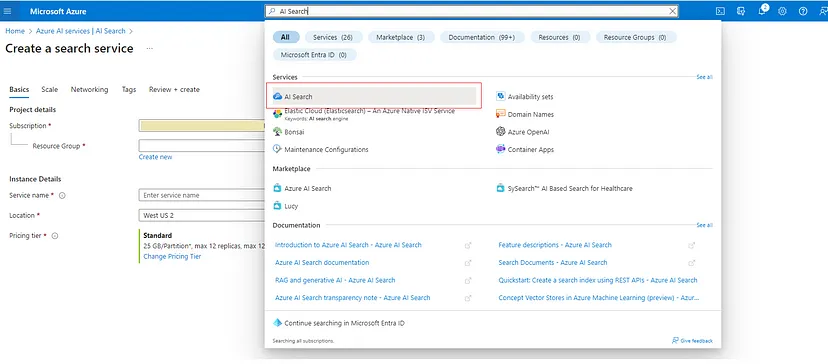Click the Lucy marketplace bag icon

(x=277, y=206)
